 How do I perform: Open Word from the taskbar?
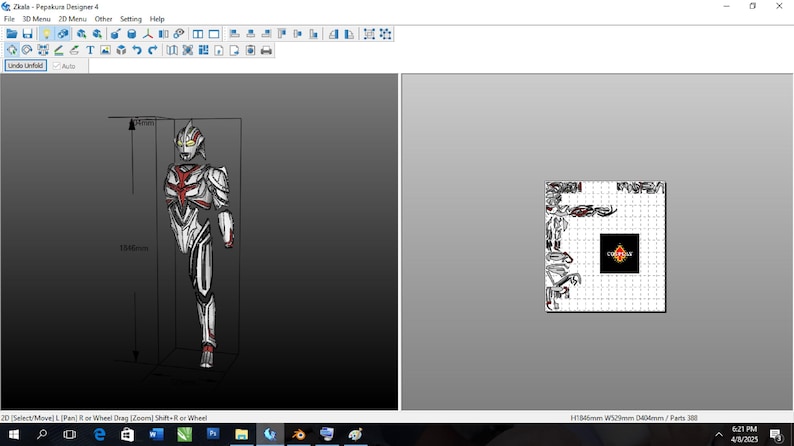156,434
